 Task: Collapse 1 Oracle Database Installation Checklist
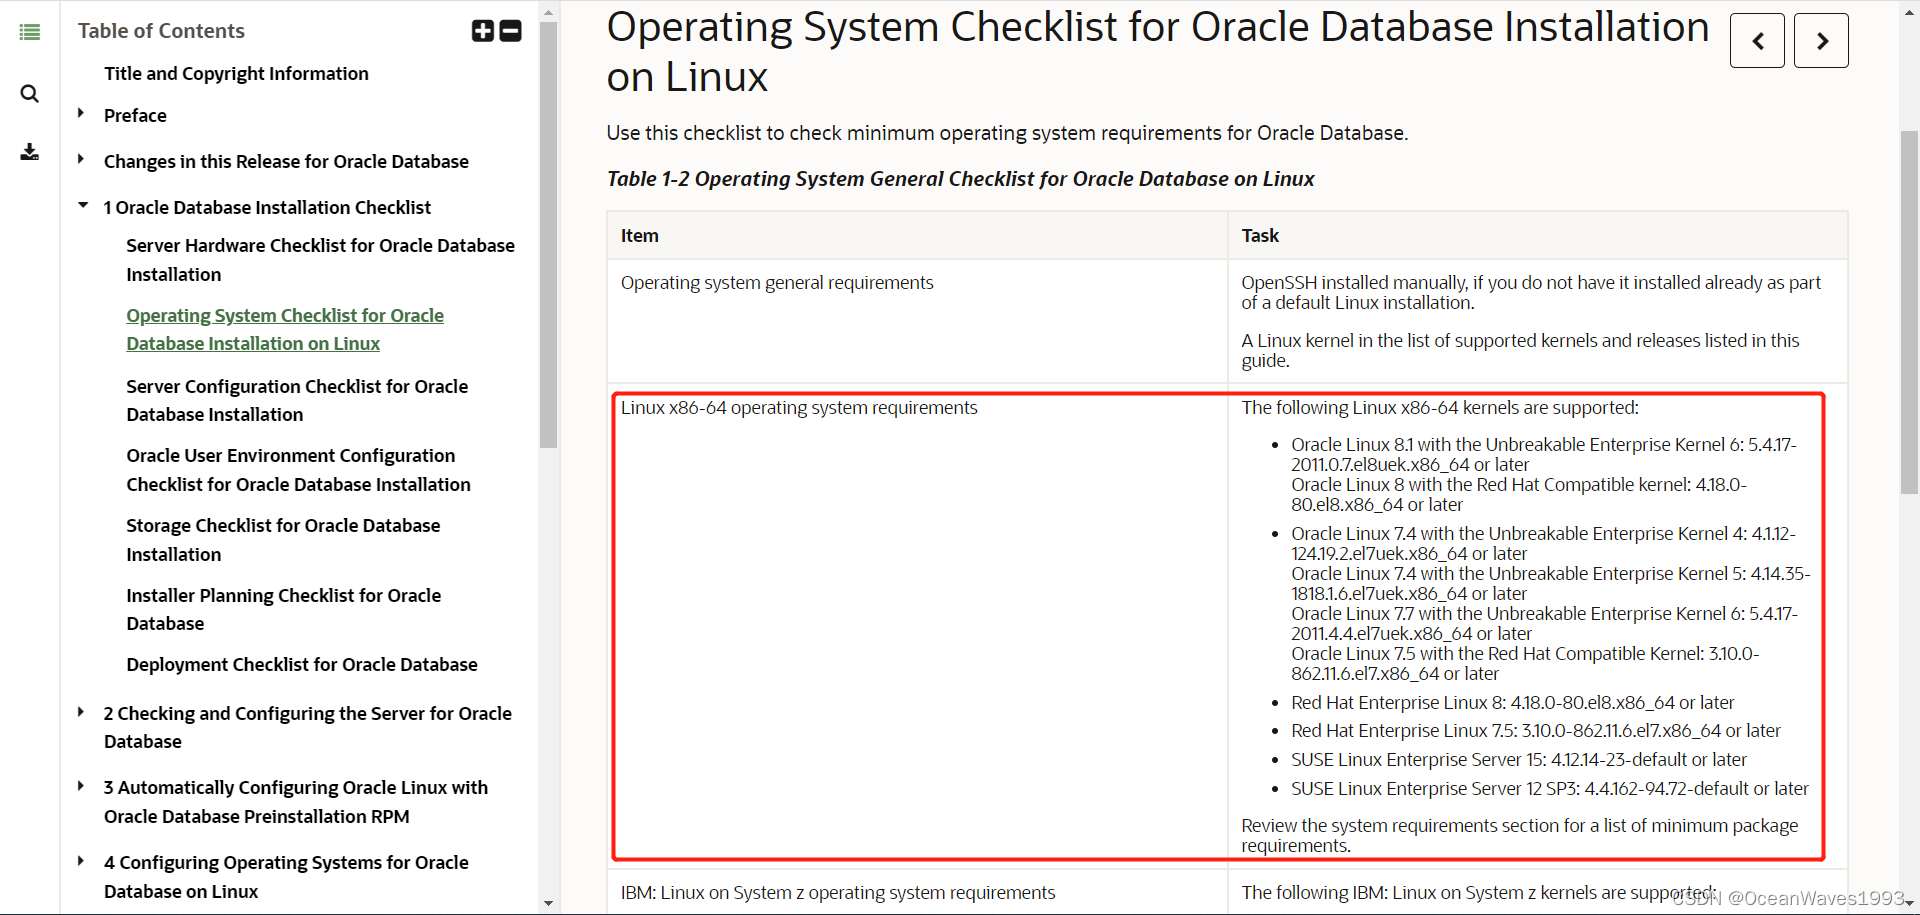82,205
